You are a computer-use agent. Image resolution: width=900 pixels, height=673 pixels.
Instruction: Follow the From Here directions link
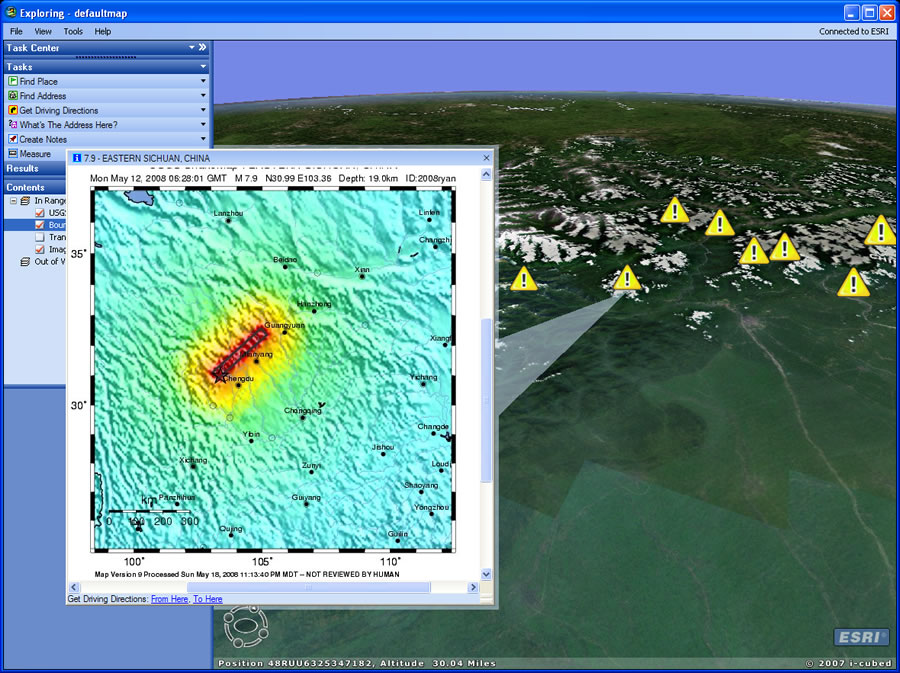[169, 599]
